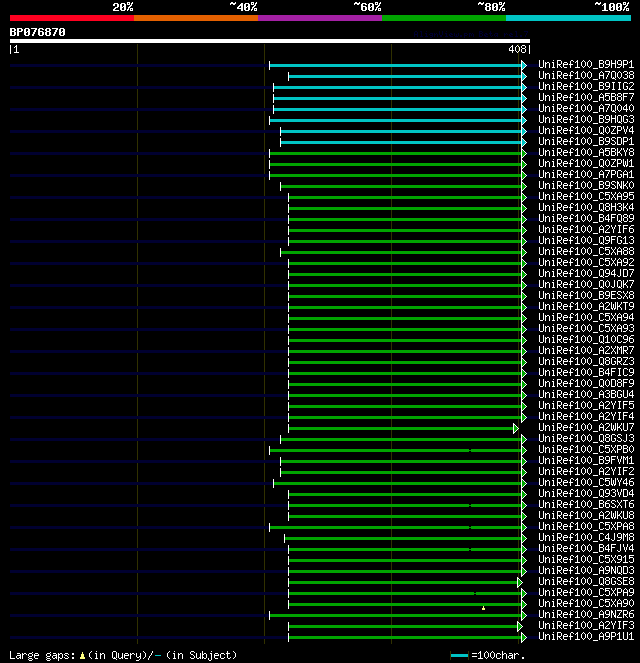Click the arrowhead ending the UniRef100_A7Q038 bar
640x663 pixels.
click(524, 76)
